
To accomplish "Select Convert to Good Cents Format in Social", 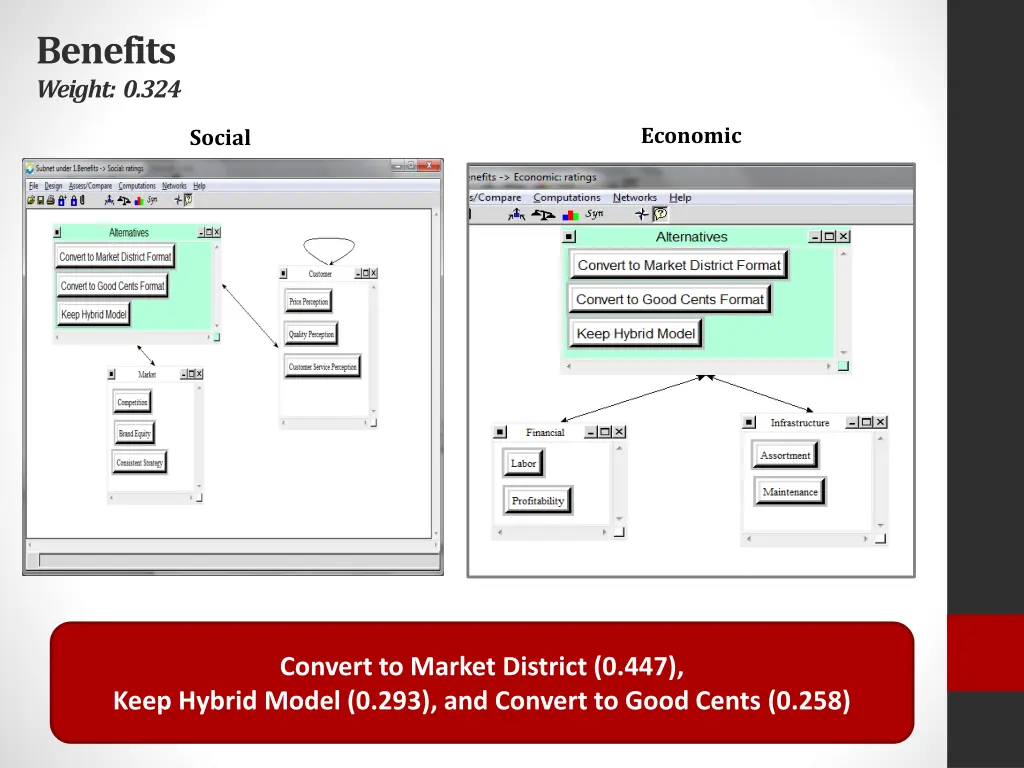I will click(112, 286).
